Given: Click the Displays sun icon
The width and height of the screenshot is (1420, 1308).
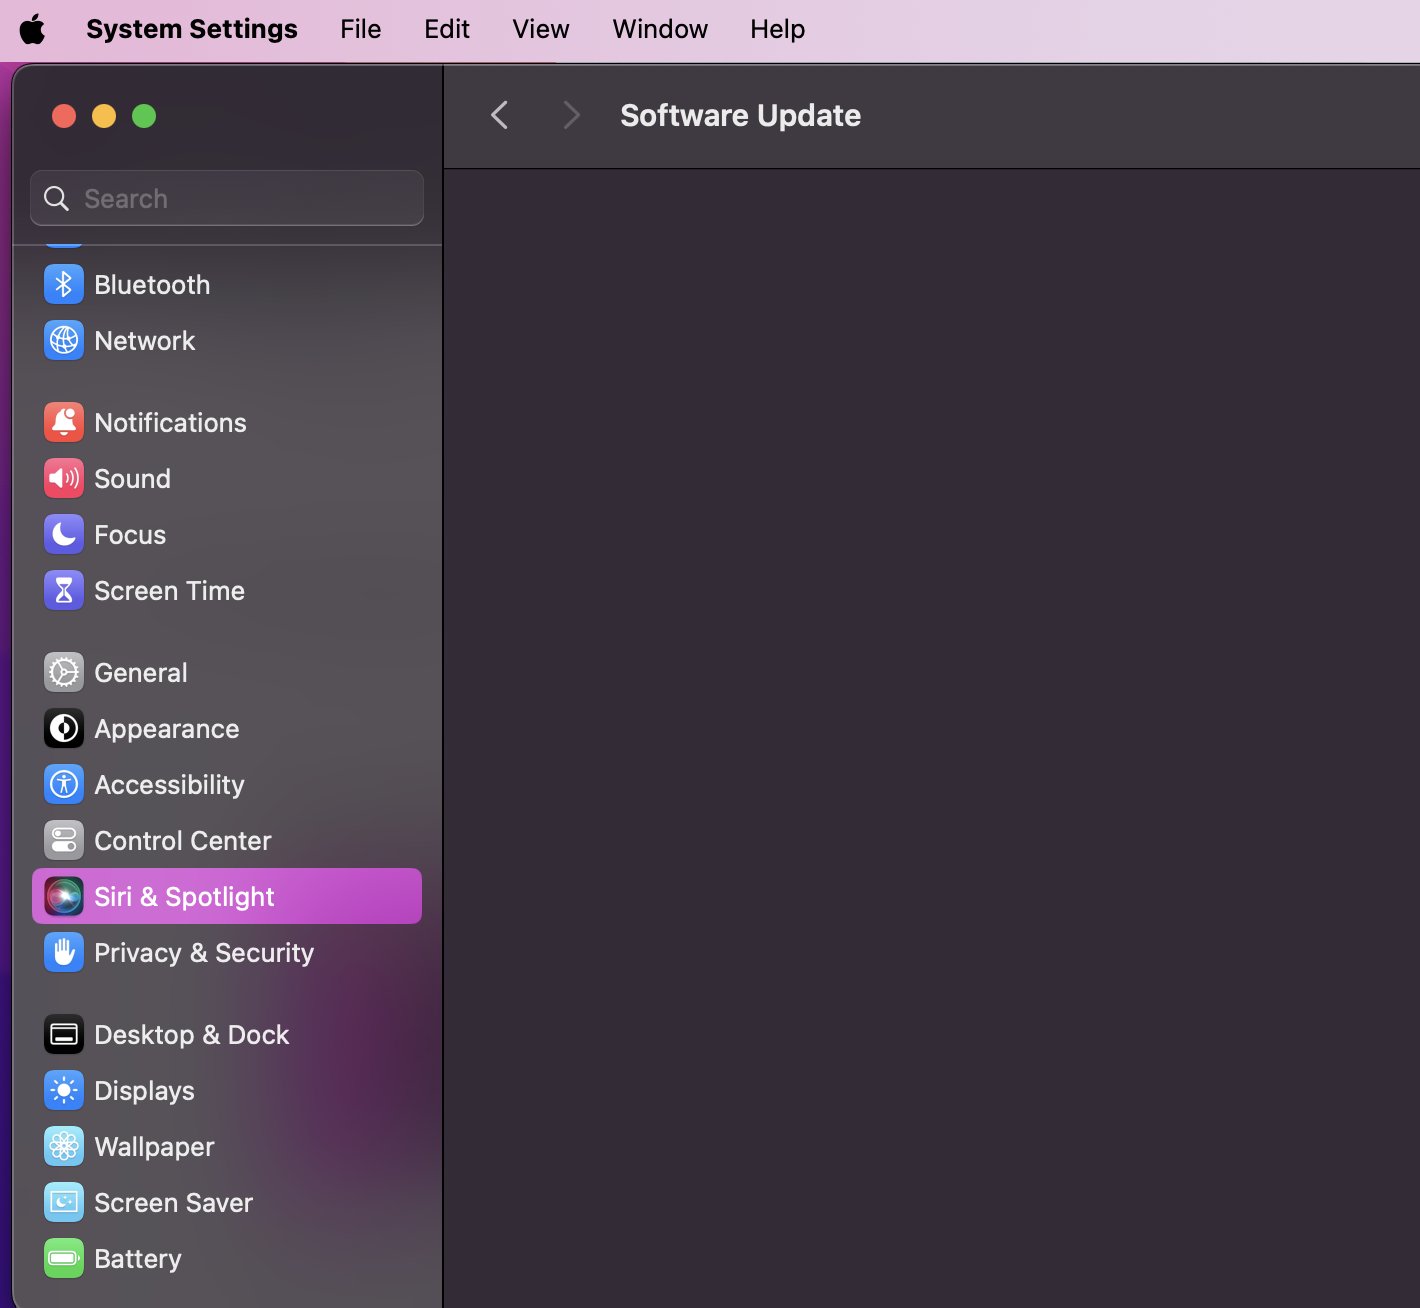Looking at the screenshot, I should (x=64, y=1091).
